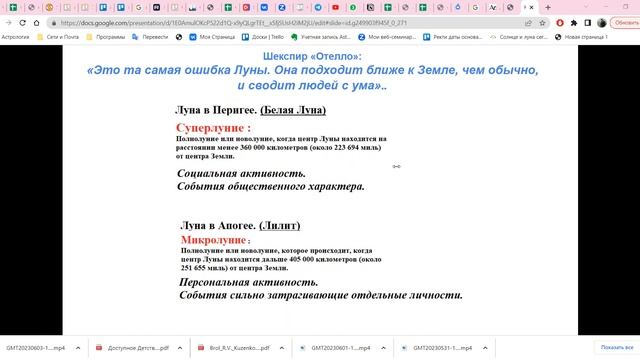The image size is (640, 360).
Task: Open the Новая страница 1 bookmark
Action: coord(581,37)
